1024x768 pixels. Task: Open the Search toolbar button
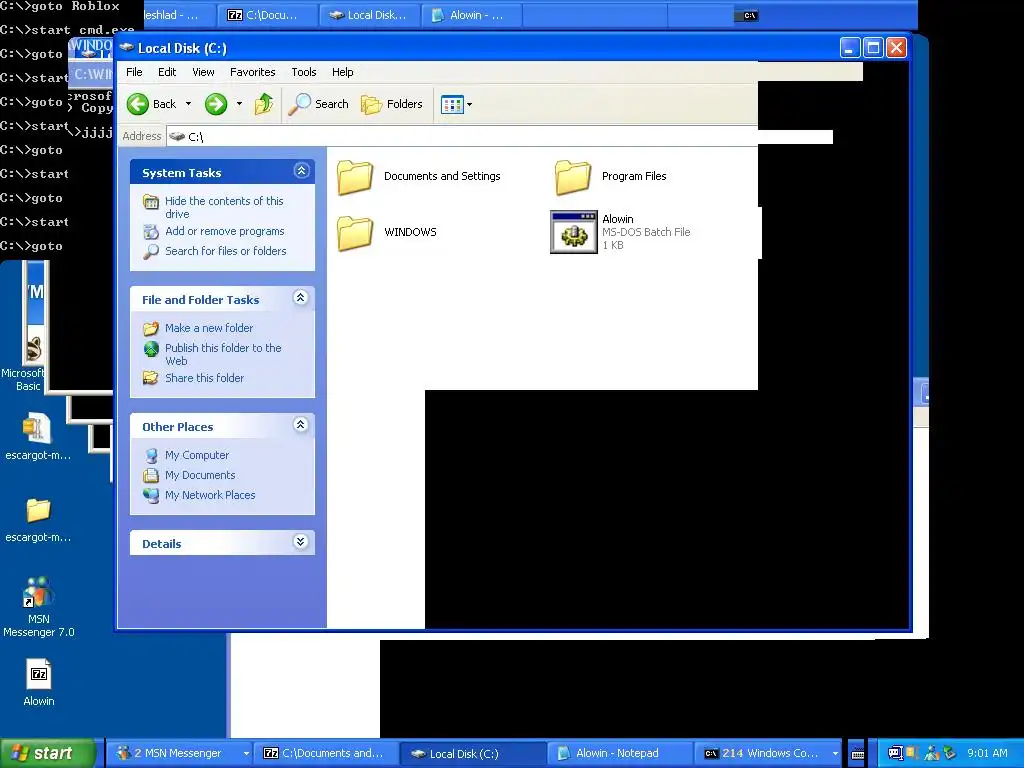[319, 104]
